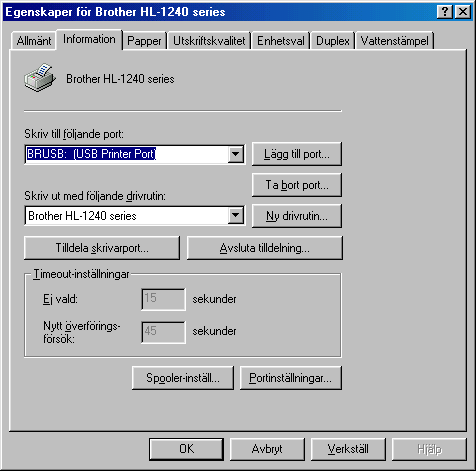
Task: Open the Vattenstämpel tab
Action: click(x=395, y=41)
